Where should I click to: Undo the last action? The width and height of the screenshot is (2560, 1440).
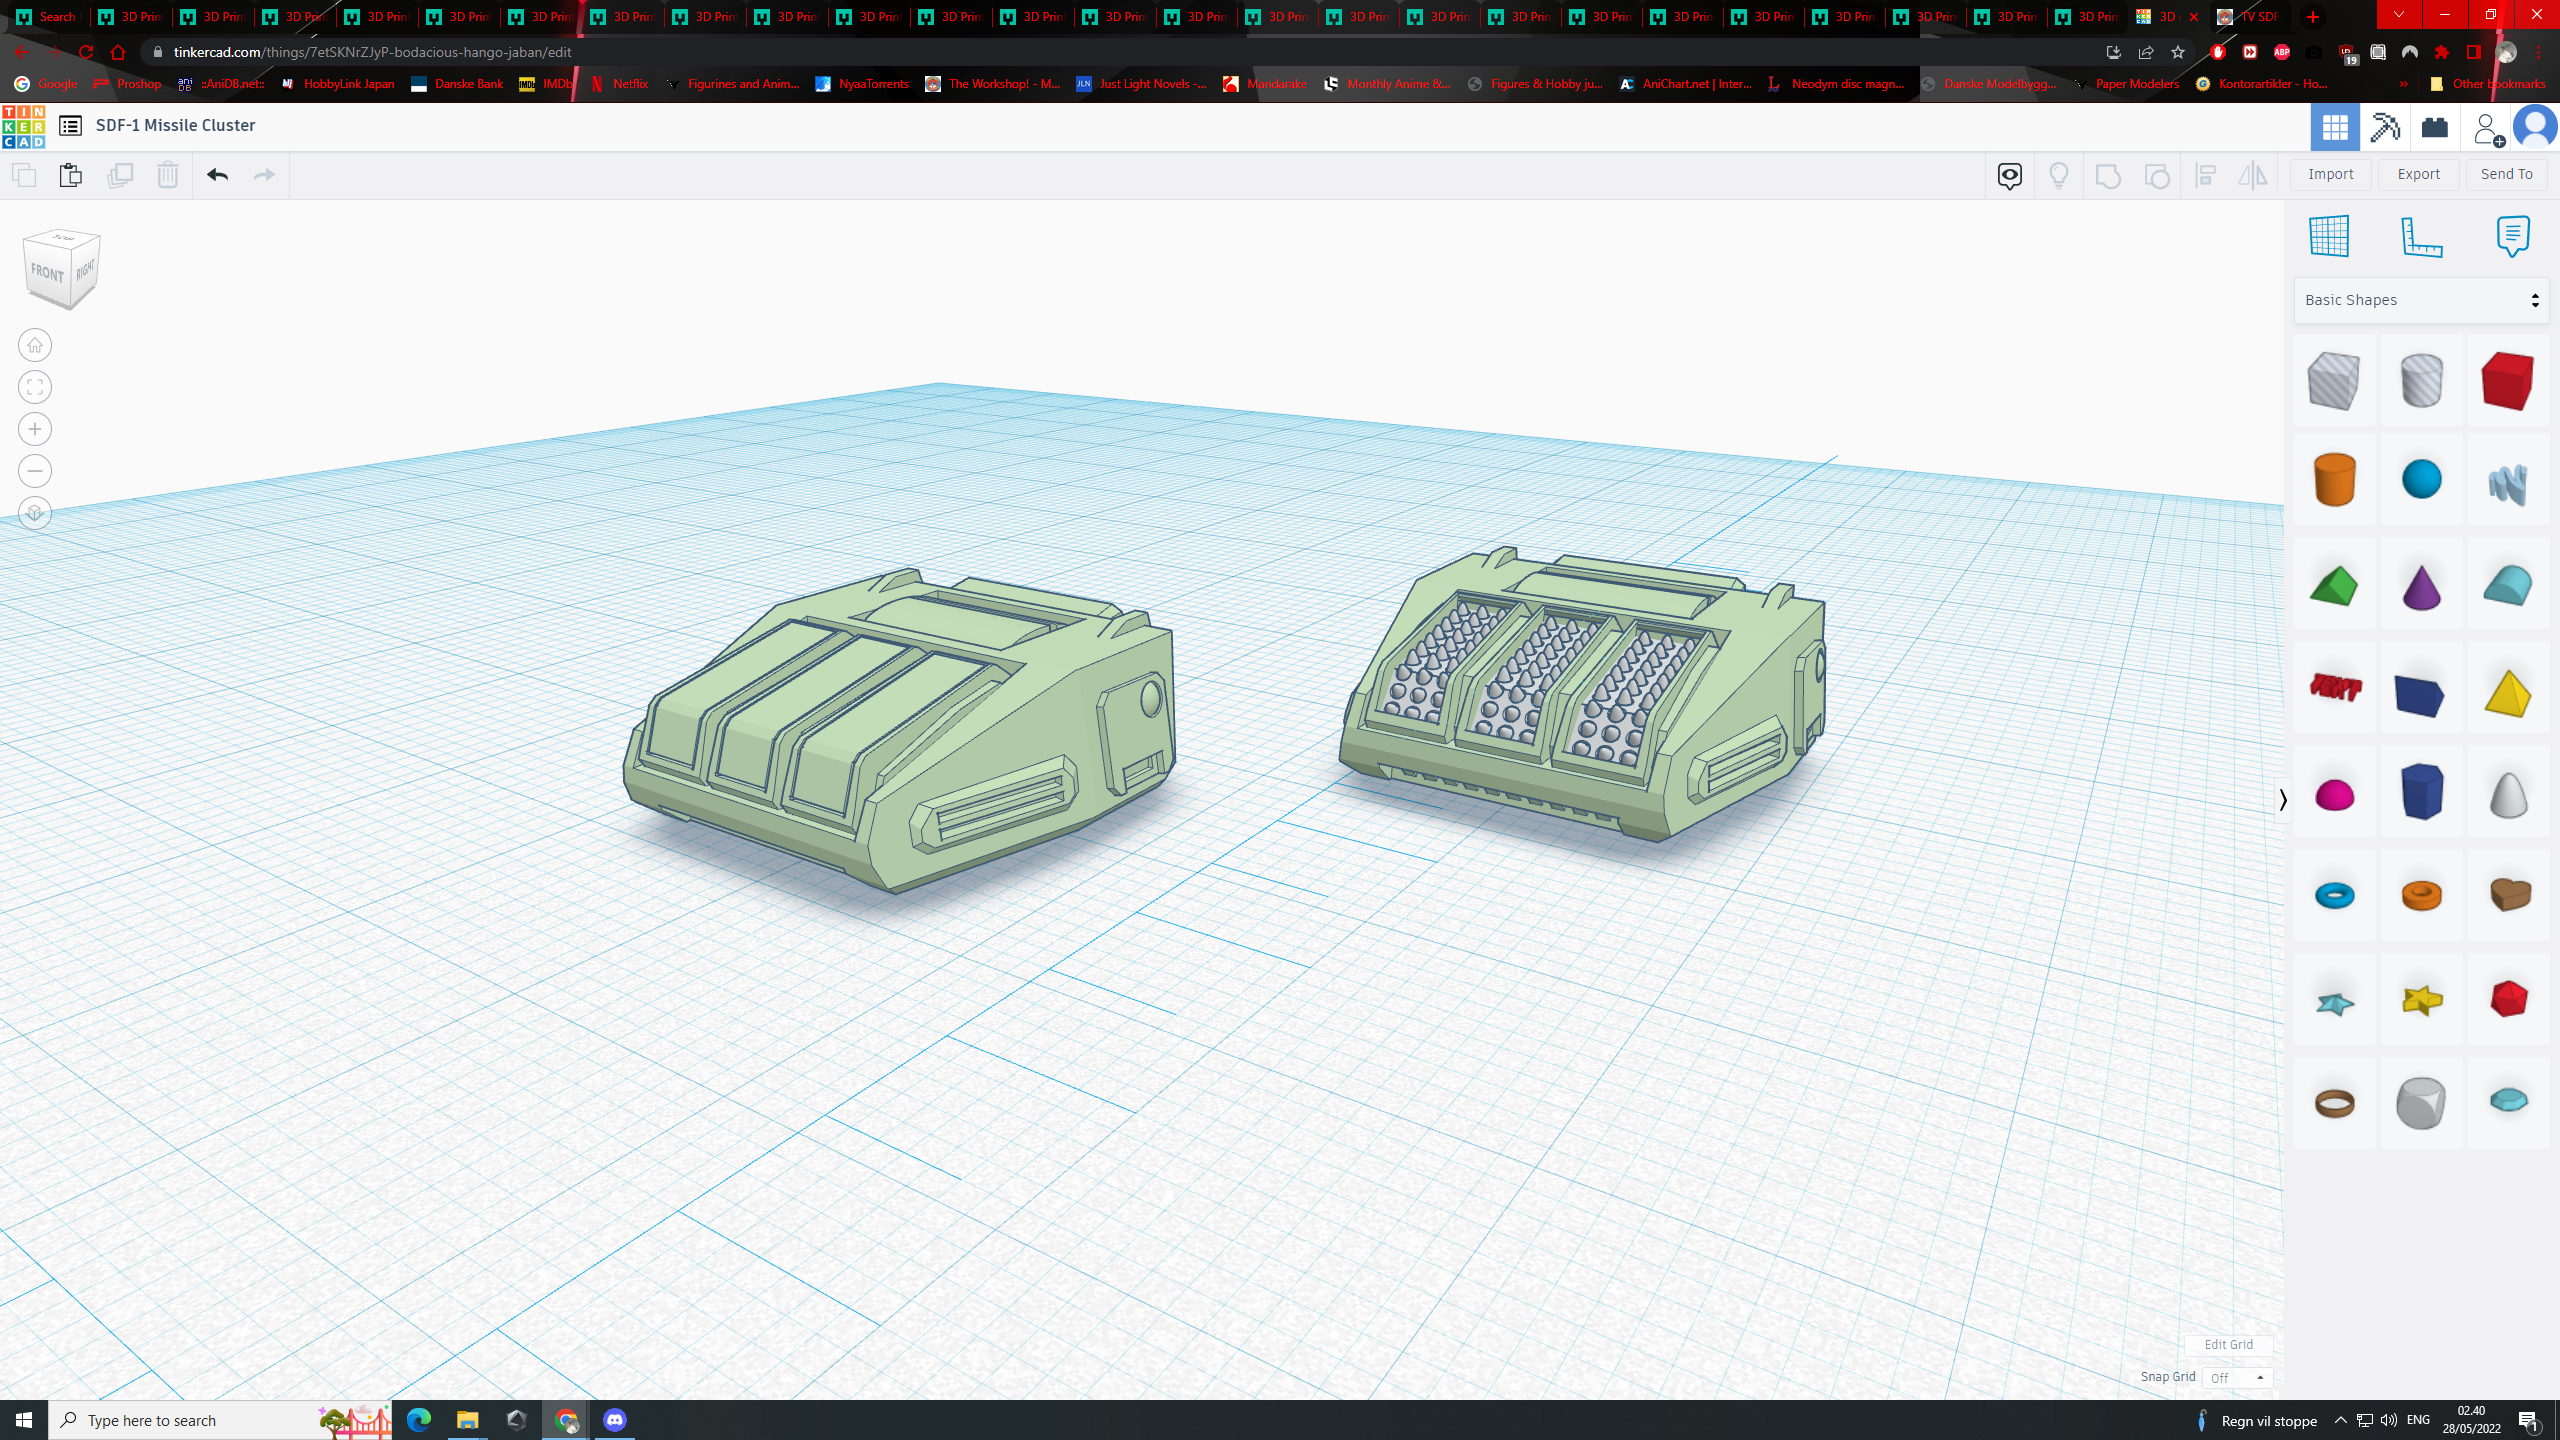[x=217, y=175]
